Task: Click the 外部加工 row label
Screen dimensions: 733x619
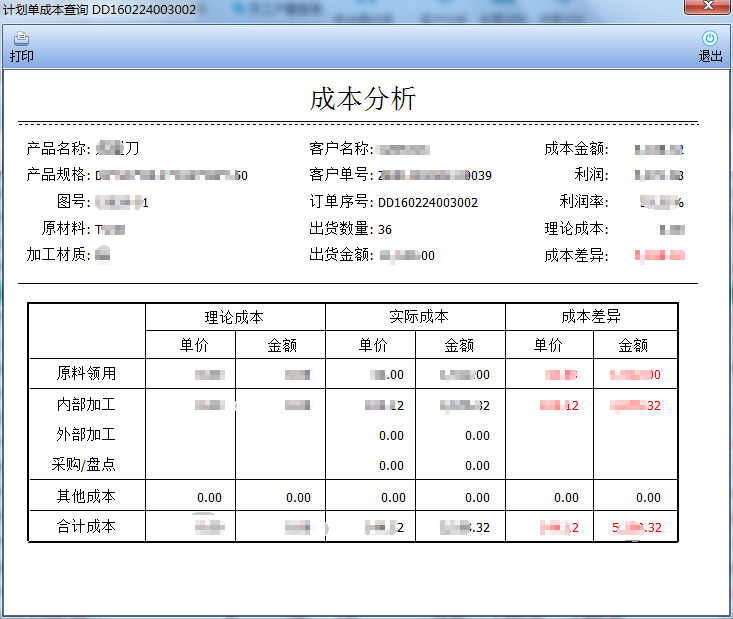Action: pyautogui.click(x=87, y=435)
